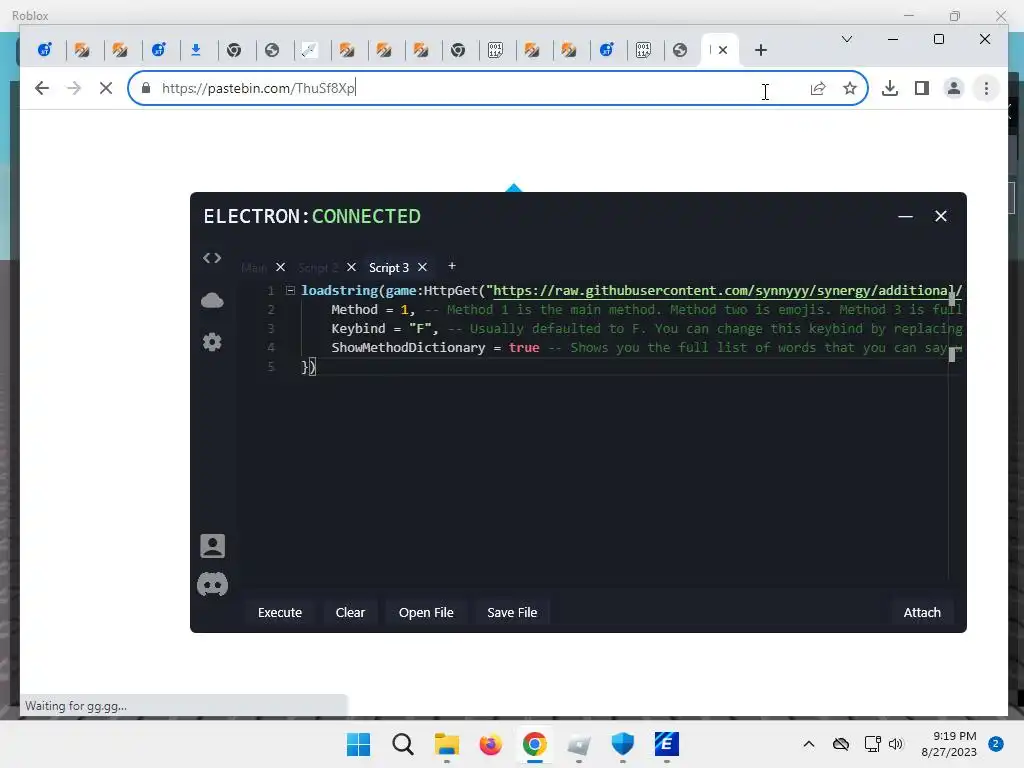This screenshot has width=1024, height=768.
Task: Click Chrome taskbar icon
Action: pos(534,744)
